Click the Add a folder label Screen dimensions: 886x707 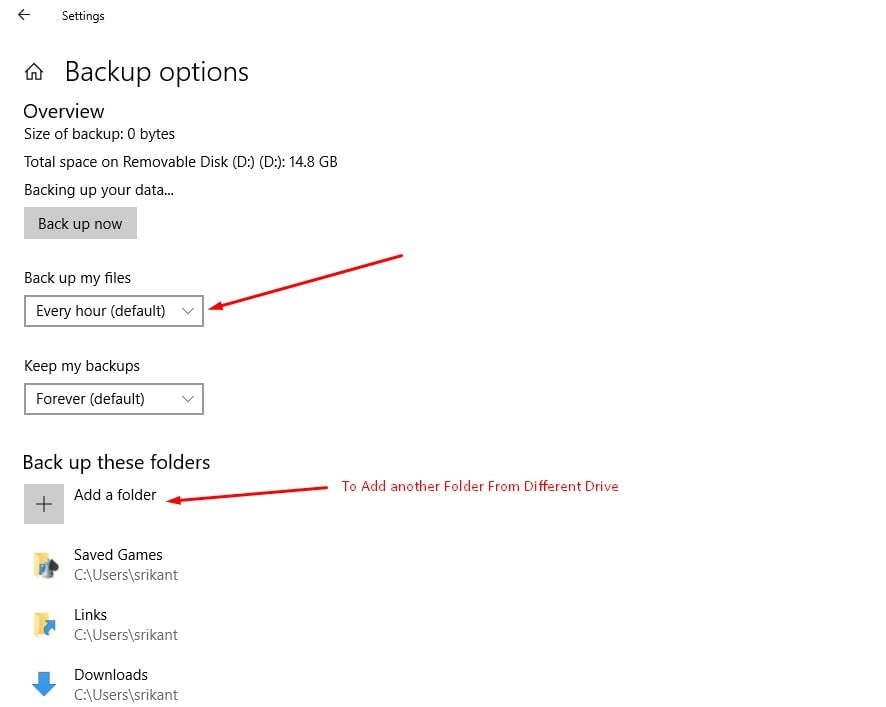(115, 495)
